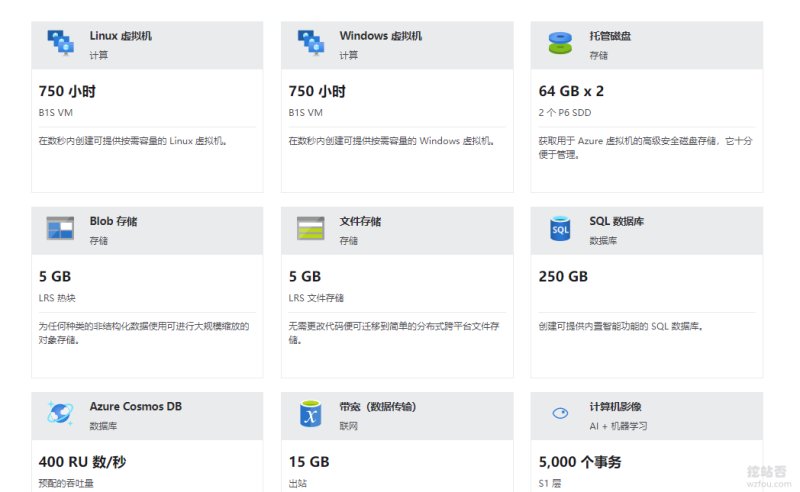The image size is (800, 492).
Task: Click the 预配的吞吐量 label
Action: pos(66,483)
